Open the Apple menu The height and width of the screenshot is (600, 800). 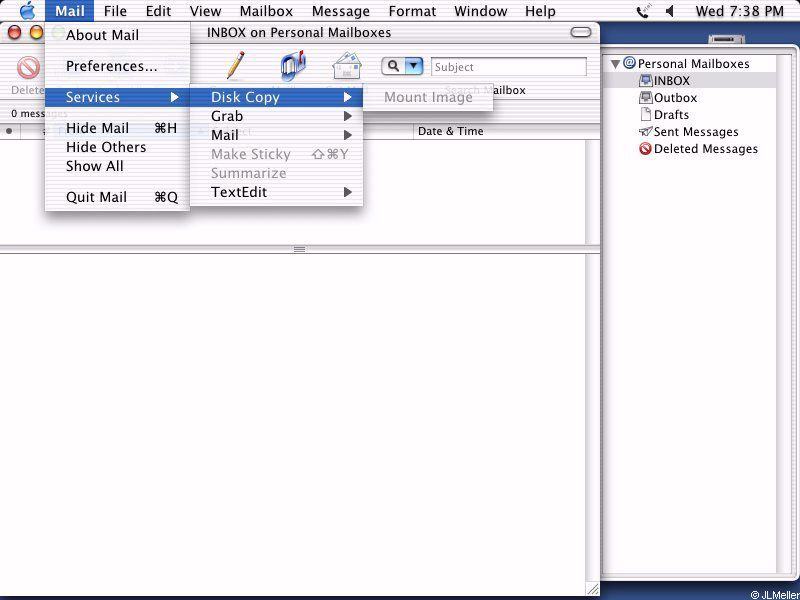click(27, 11)
